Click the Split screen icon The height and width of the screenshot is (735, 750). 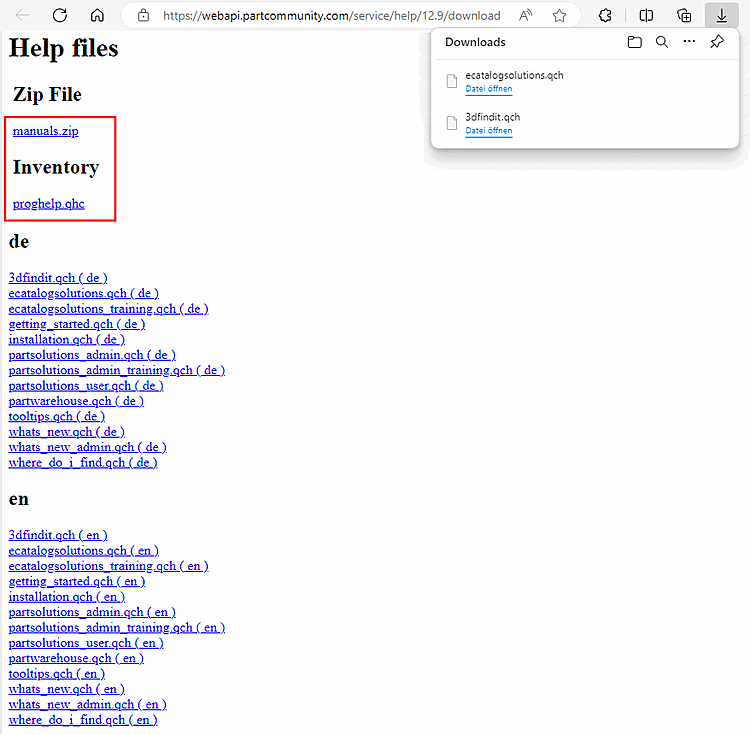(x=646, y=16)
